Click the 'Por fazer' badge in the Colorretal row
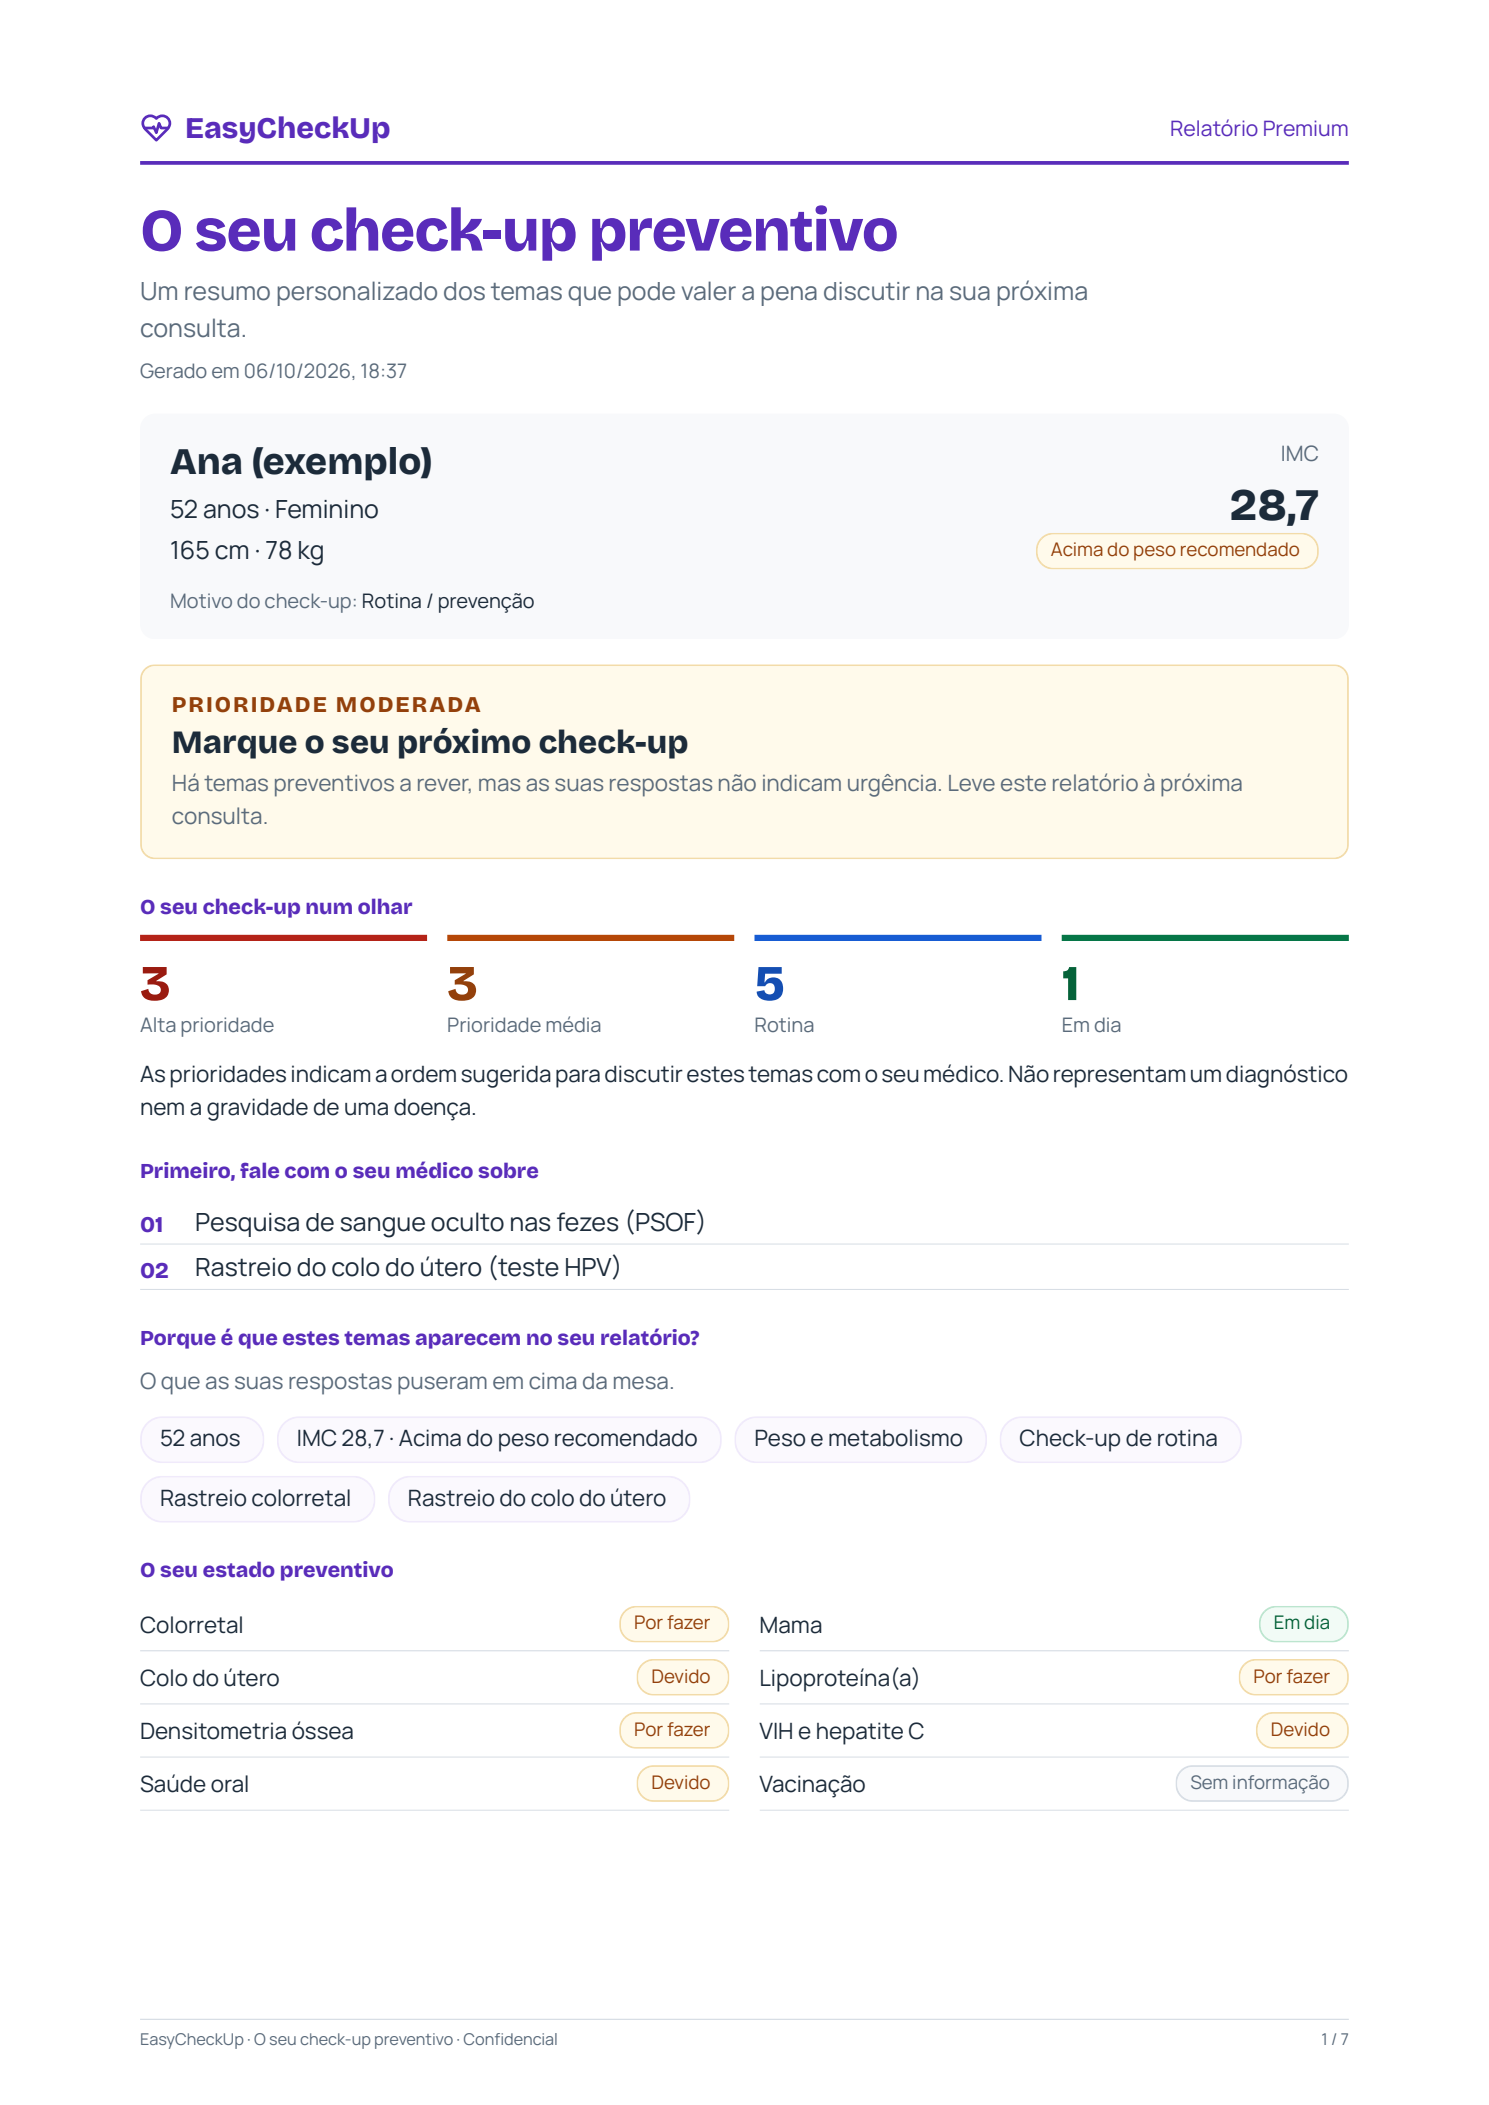 673,1623
